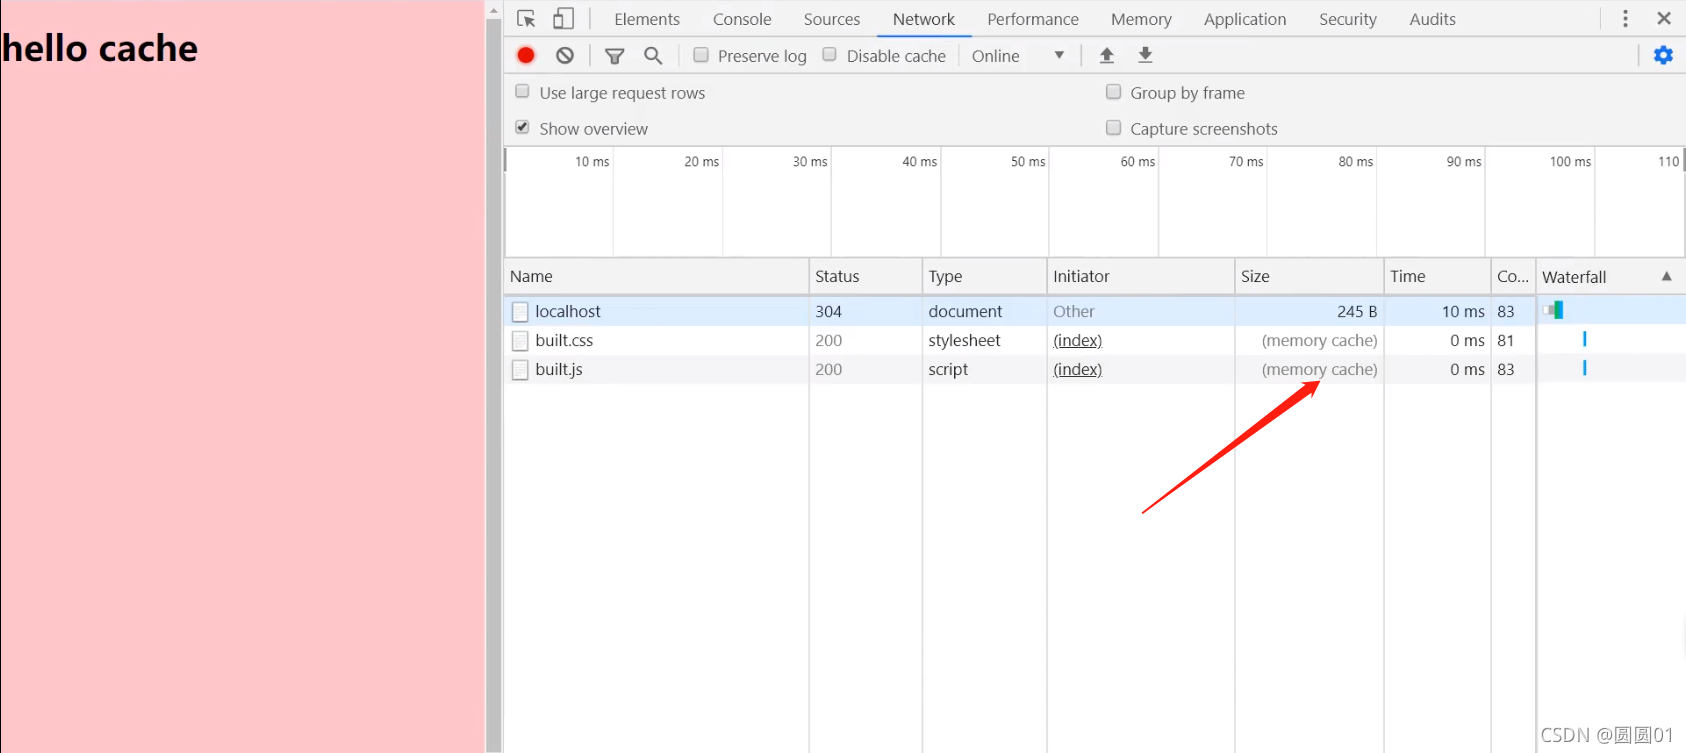Click the hello cache heading
The height and width of the screenshot is (753, 1686).
click(99, 49)
